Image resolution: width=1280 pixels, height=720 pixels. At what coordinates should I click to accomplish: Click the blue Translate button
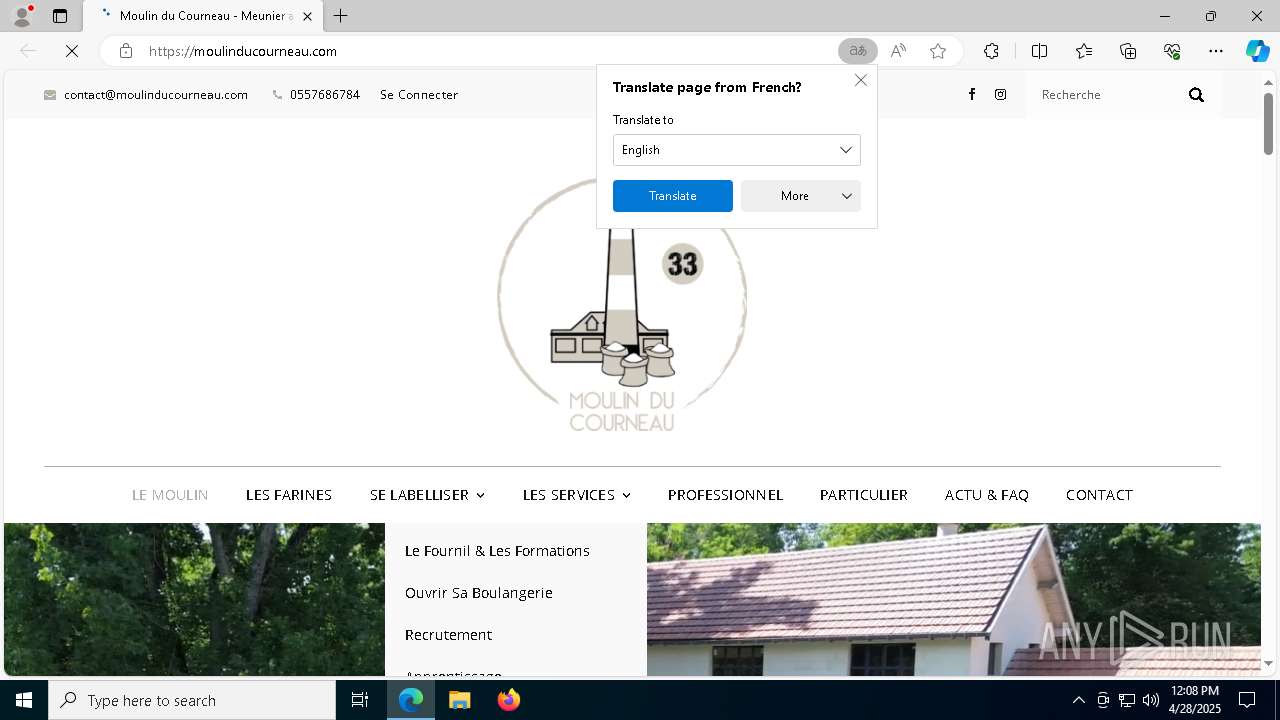[x=673, y=196]
